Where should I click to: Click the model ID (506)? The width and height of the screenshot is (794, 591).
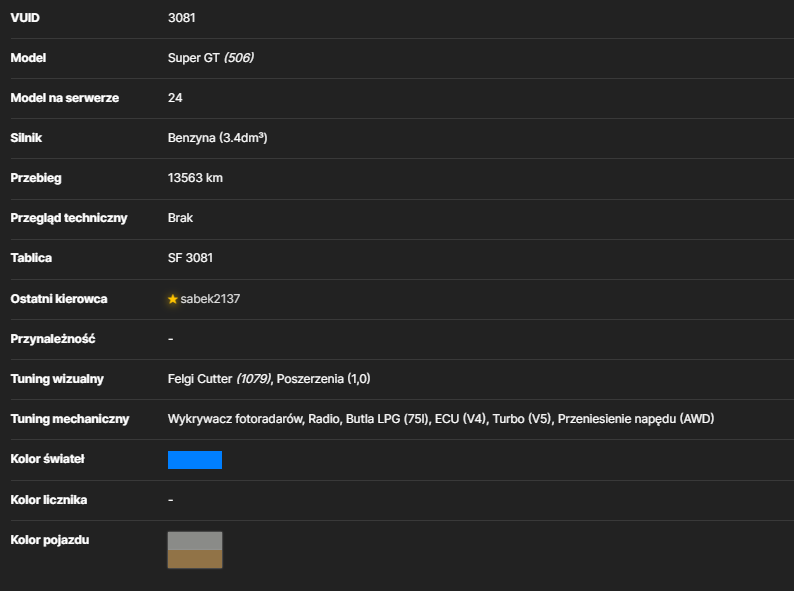(239, 58)
